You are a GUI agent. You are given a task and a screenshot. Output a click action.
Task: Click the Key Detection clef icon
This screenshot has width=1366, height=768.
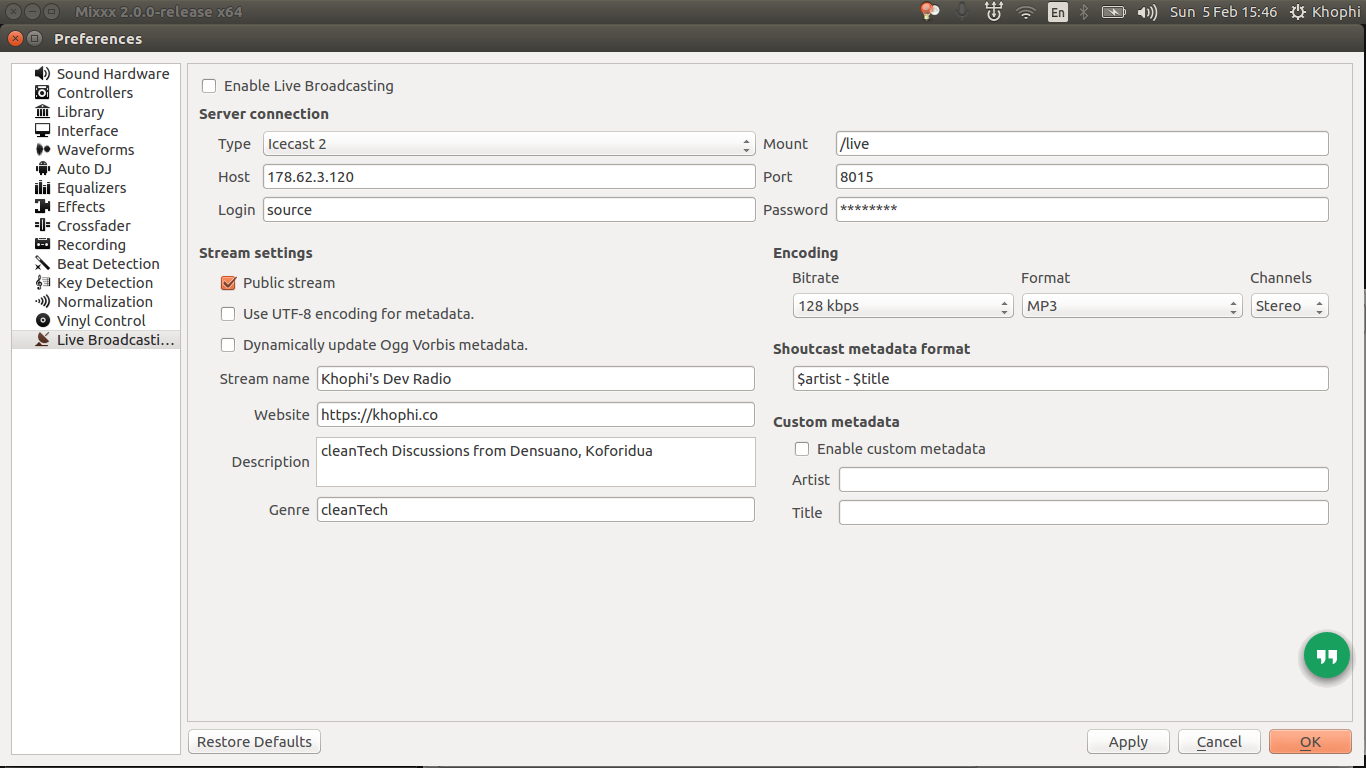42,283
